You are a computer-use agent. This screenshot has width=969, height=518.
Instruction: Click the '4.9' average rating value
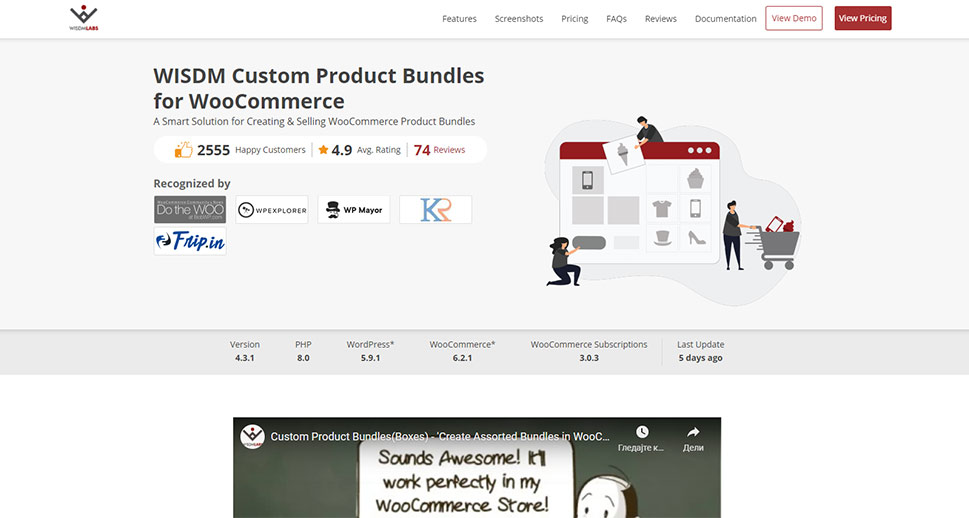[x=342, y=150]
